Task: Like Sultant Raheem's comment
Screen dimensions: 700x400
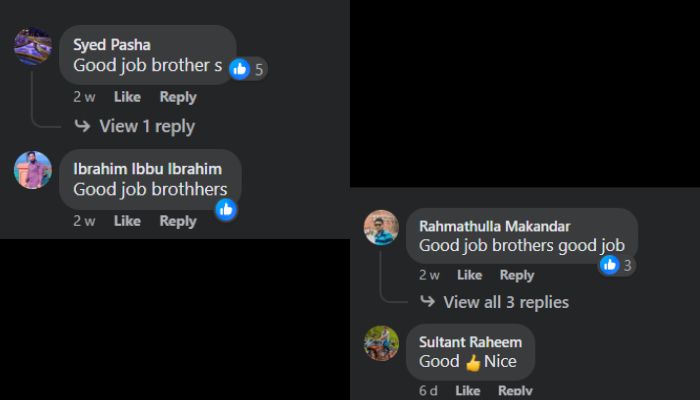Action: point(468,391)
